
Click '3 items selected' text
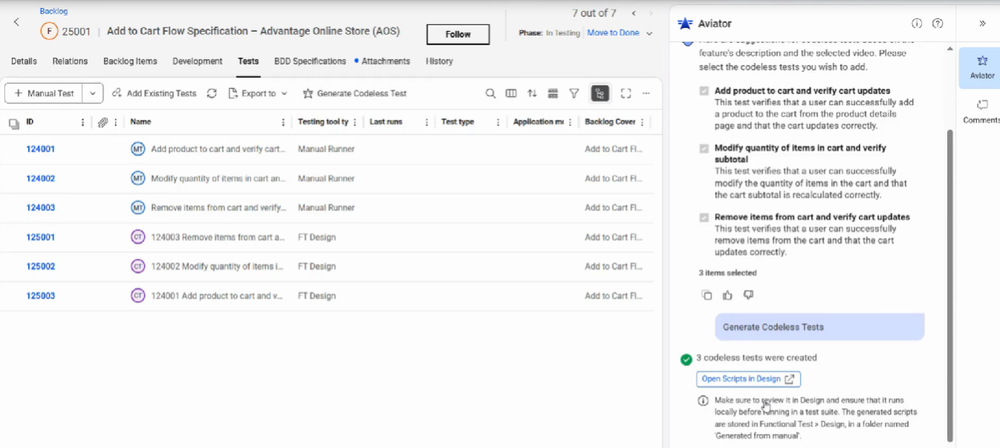[728, 273]
